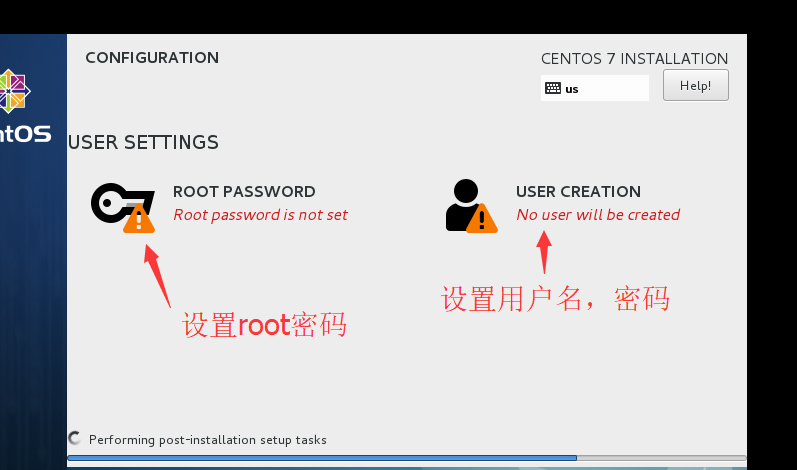Click 'Performing post-installation setup tasks' status text
This screenshot has width=797, height=470.
pyautogui.click(x=207, y=440)
